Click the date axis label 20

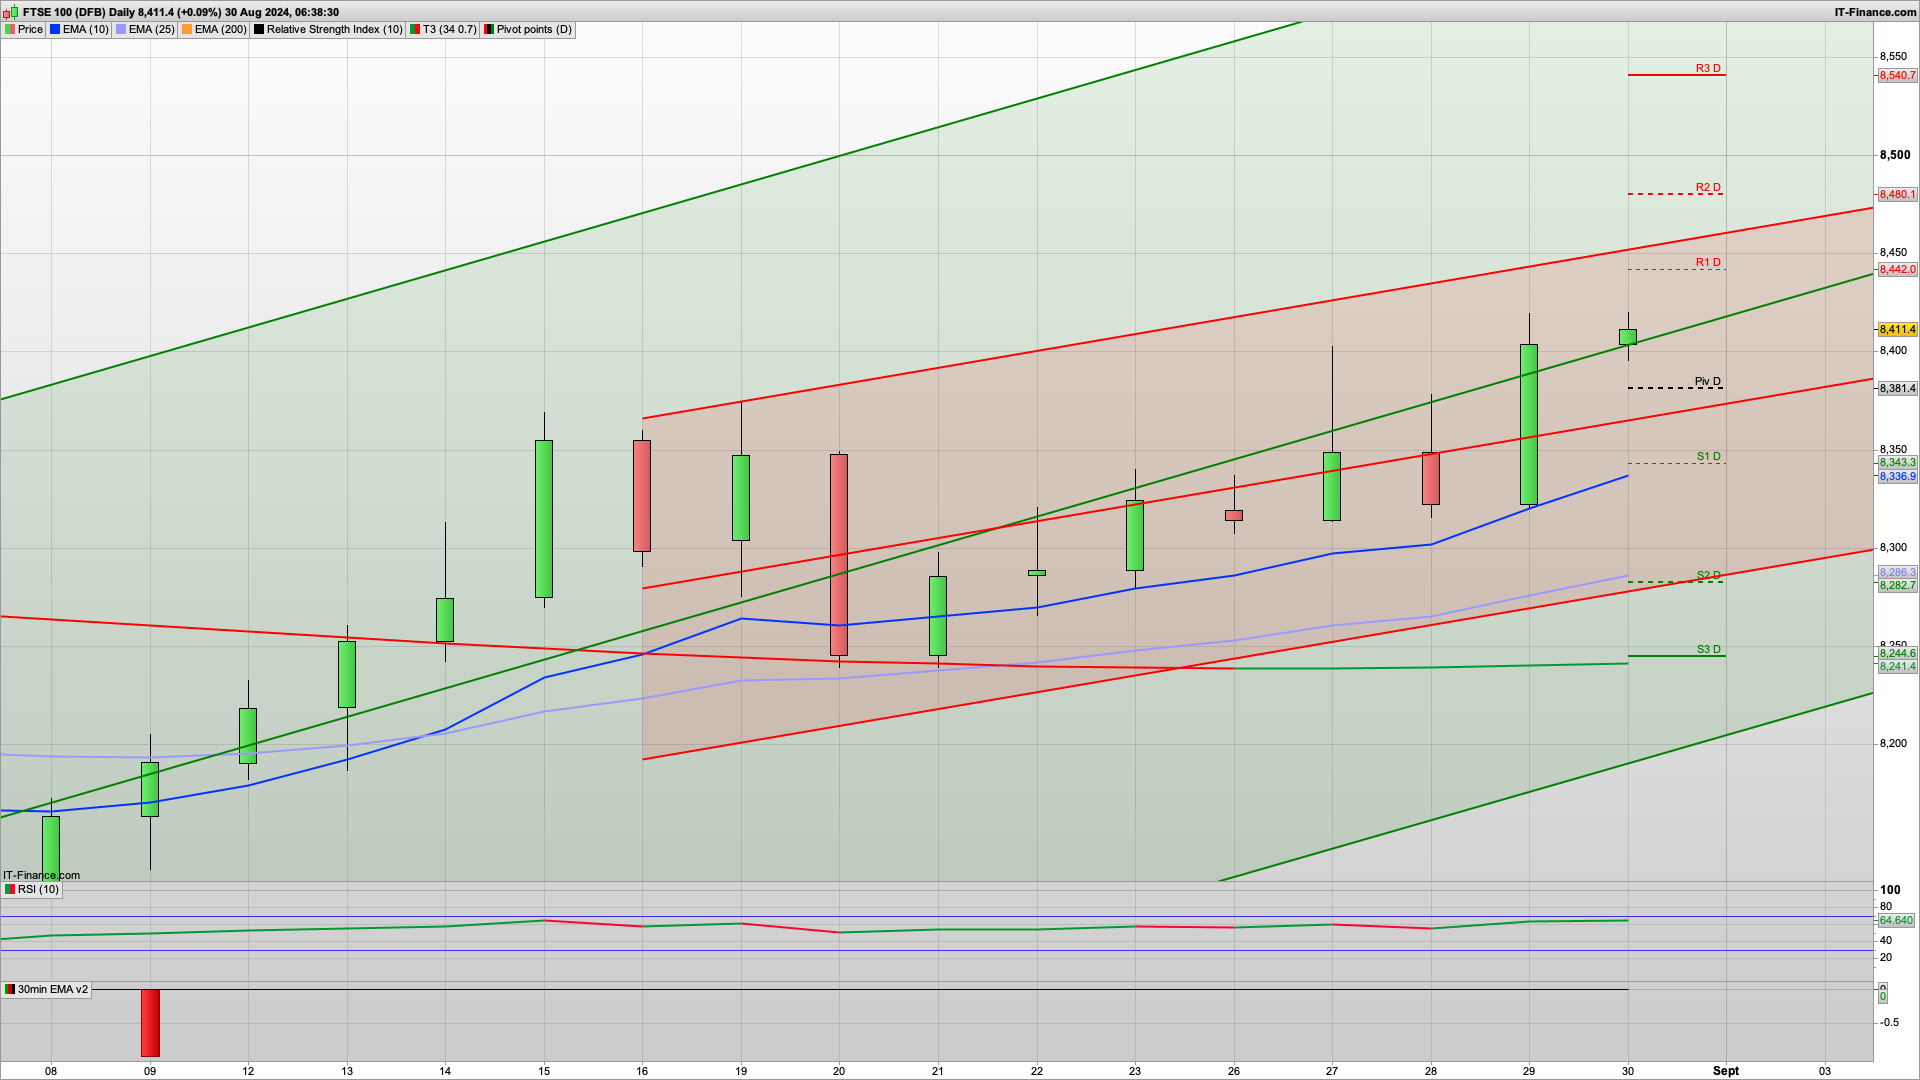pyautogui.click(x=839, y=1071)
